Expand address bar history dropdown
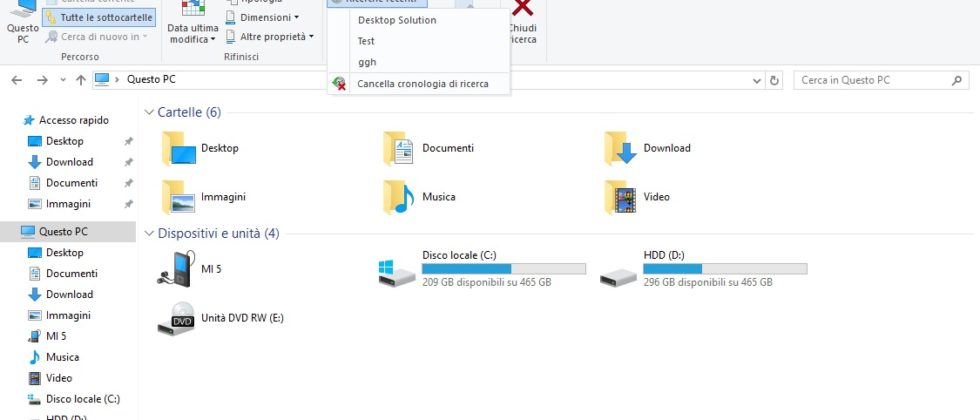Viewport: 980px width, 420px height. pos(757,81)
